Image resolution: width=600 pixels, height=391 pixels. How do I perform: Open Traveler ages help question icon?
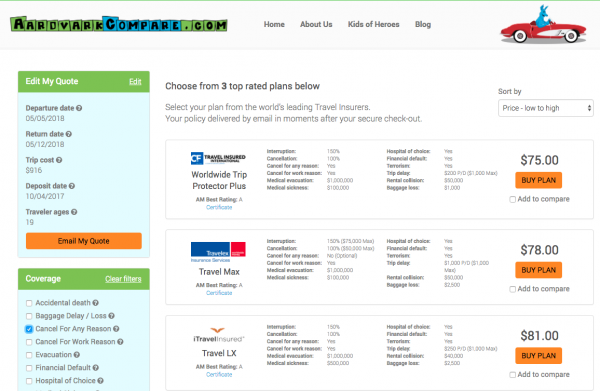point(74,212)
